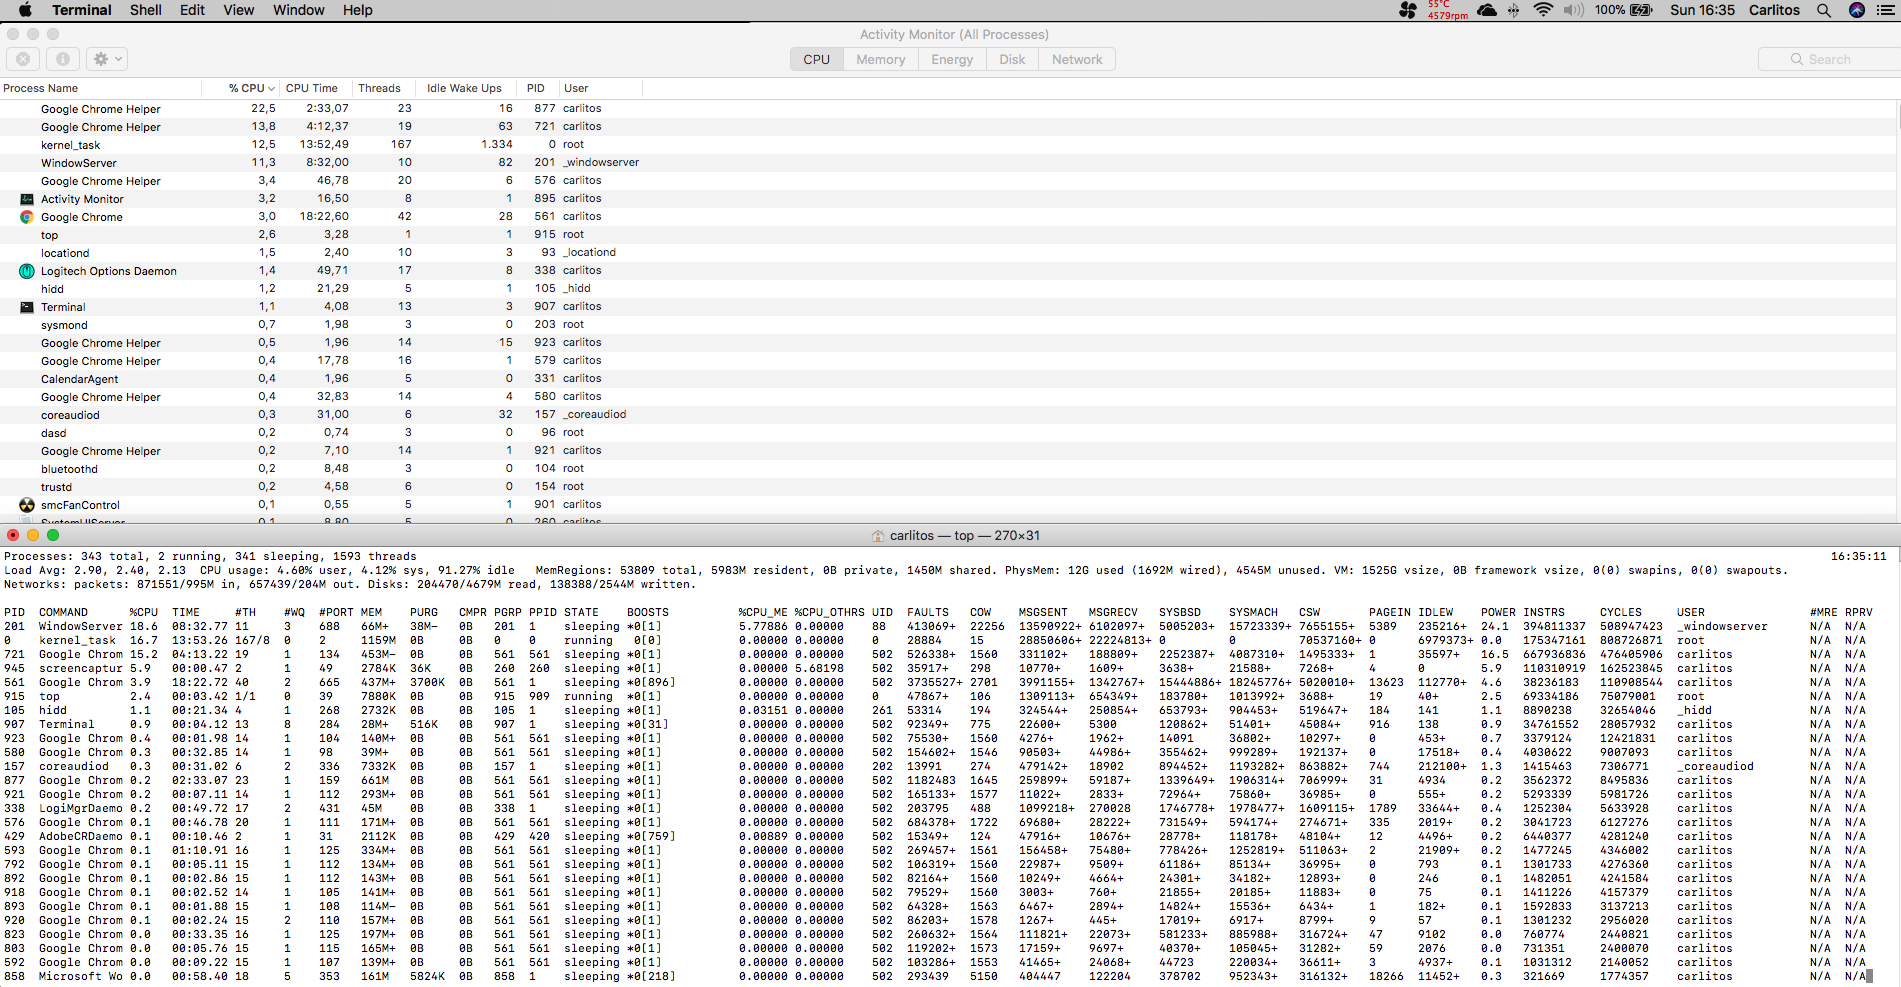Click the smcFanControl fan icon in menu bar
This screenshot has width=1901, height=987.
pos(1408,10)
